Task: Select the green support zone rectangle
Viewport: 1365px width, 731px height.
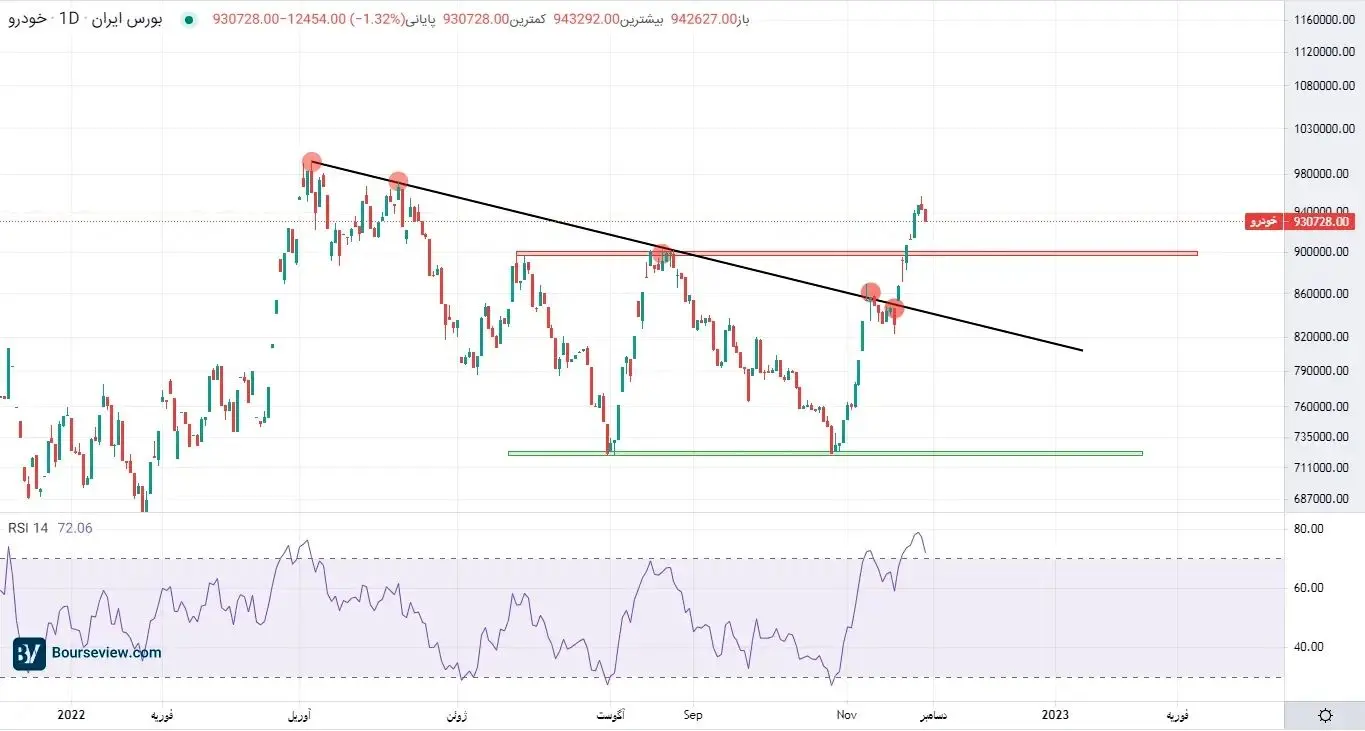Action: click(825, 453)
